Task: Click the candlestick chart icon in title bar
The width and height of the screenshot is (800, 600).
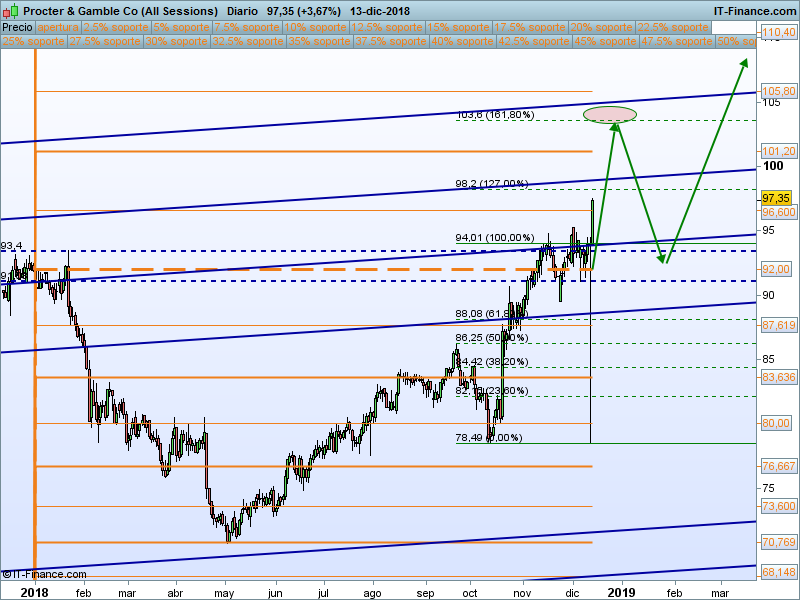Action: [10, 11]
